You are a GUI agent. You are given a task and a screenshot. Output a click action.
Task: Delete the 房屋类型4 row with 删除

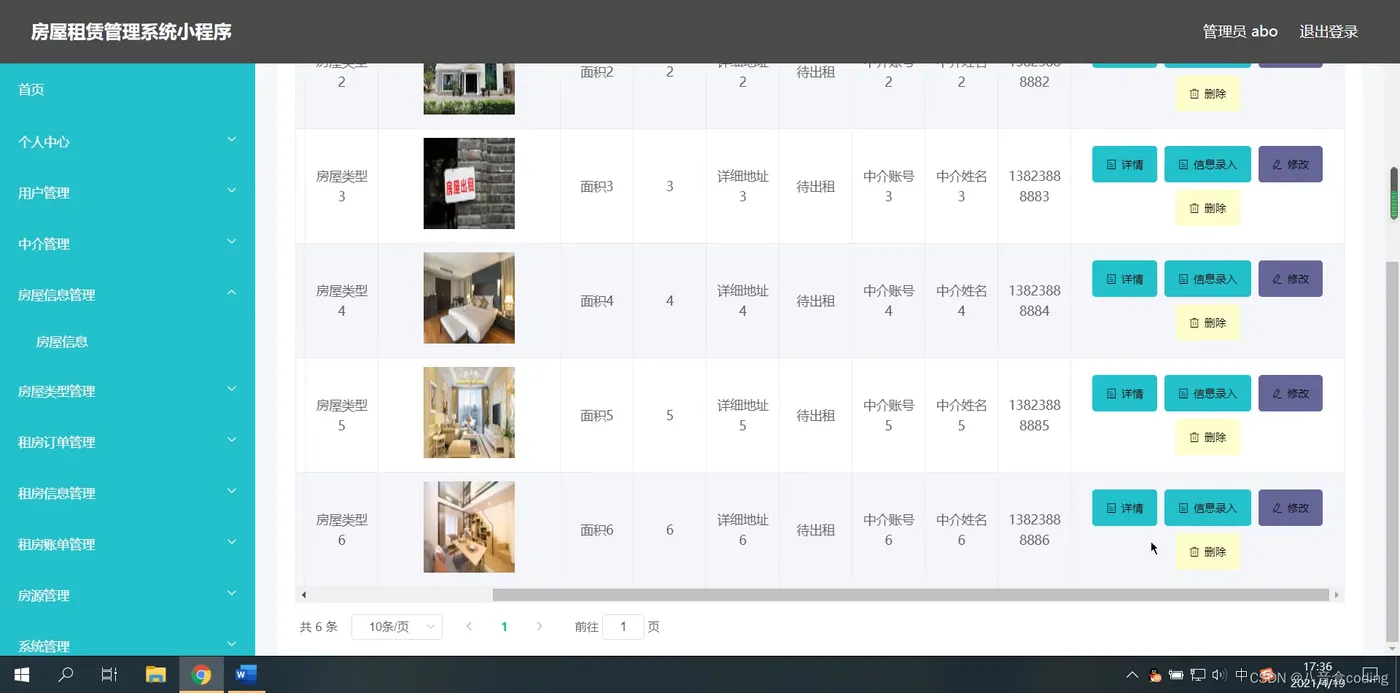click(1207, 323)
